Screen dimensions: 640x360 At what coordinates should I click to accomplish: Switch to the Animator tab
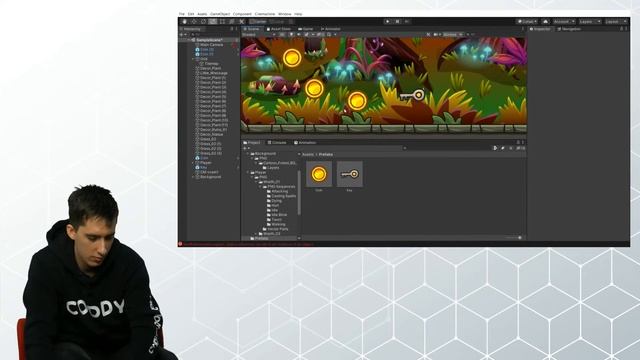[331, 29]
